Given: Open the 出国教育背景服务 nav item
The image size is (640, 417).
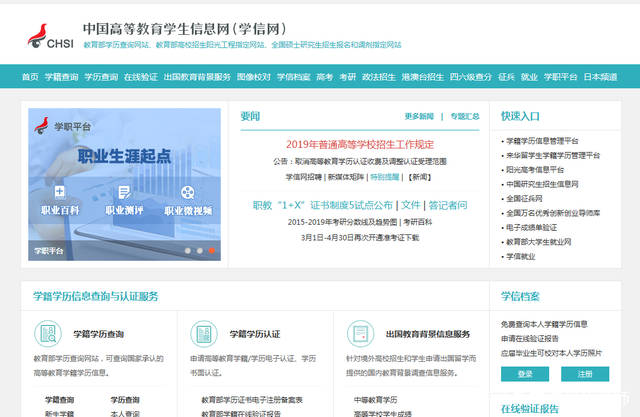Looking at the screenshot, I should (197, 77).
